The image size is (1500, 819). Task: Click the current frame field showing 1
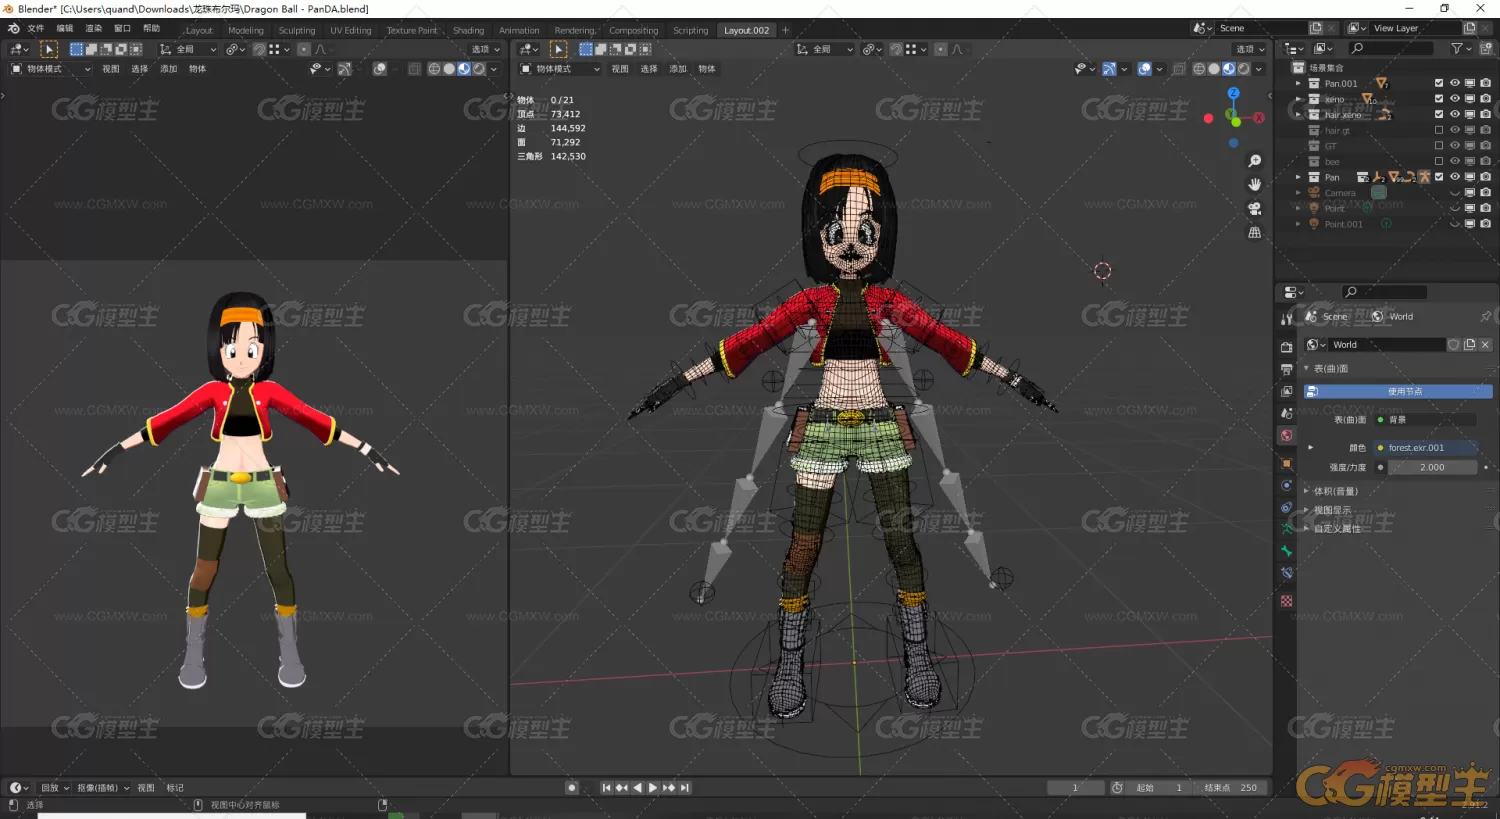pos(1076,788)
